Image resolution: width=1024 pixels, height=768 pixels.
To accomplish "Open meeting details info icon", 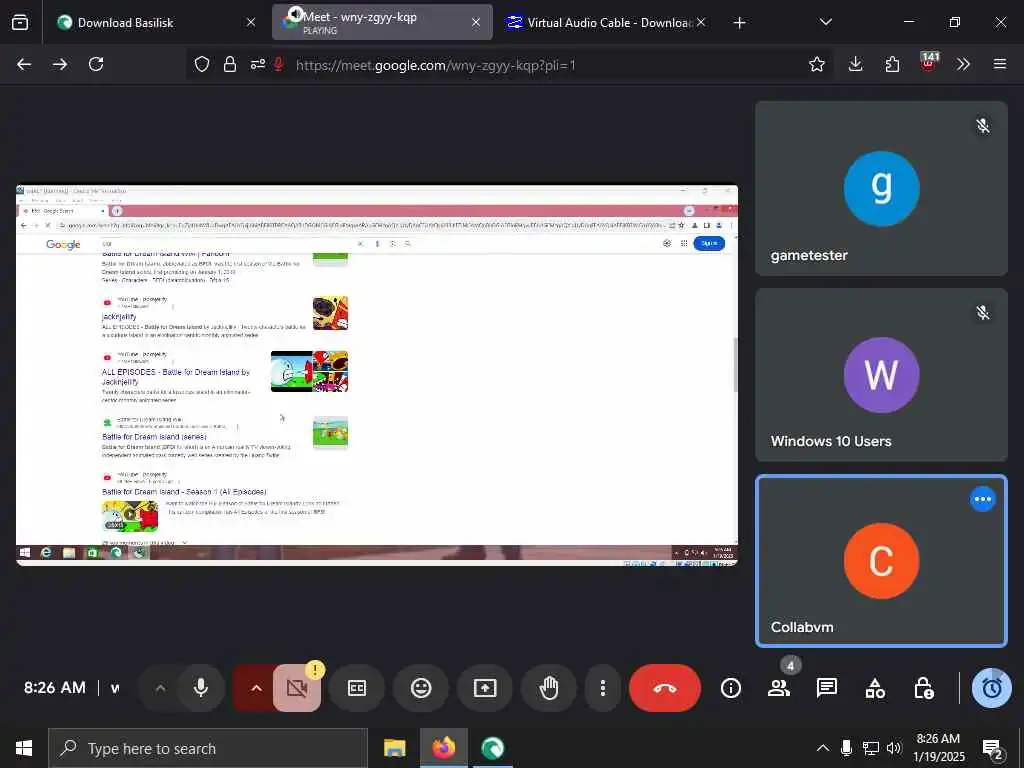I will pos(731,688).
